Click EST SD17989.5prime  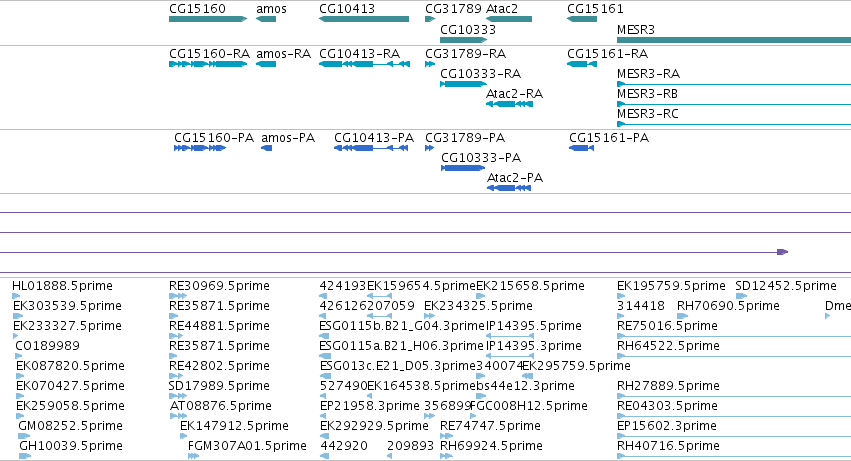pyautogui.click(x=219, y=386)
